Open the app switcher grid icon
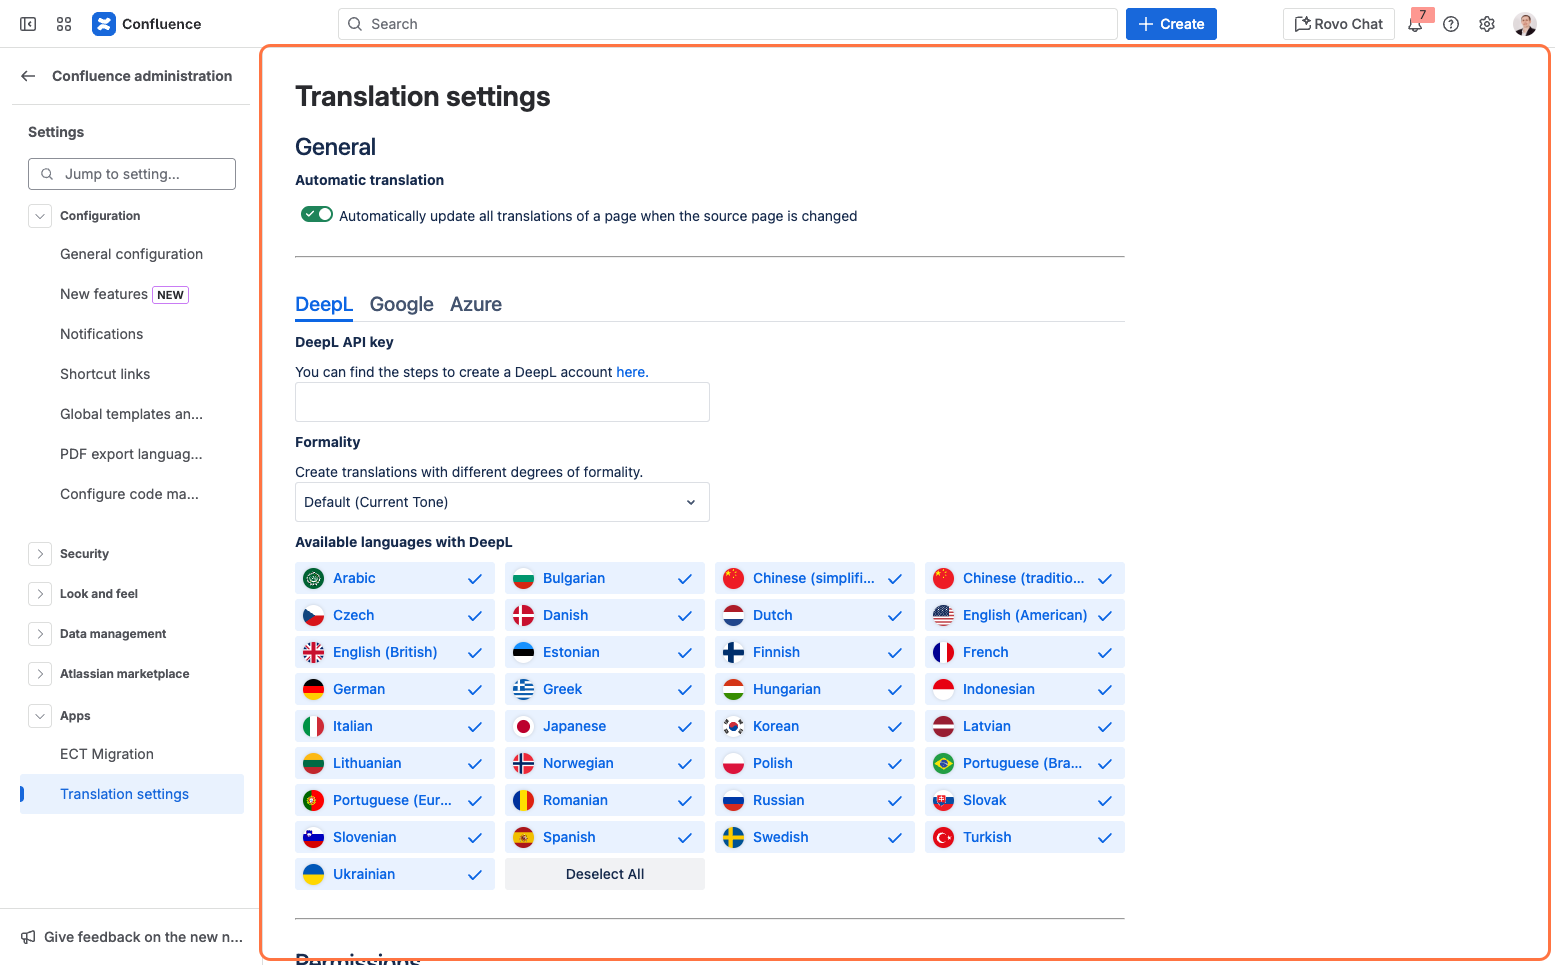This screenshot has width=1555, height=965. (x=64, y=24)
